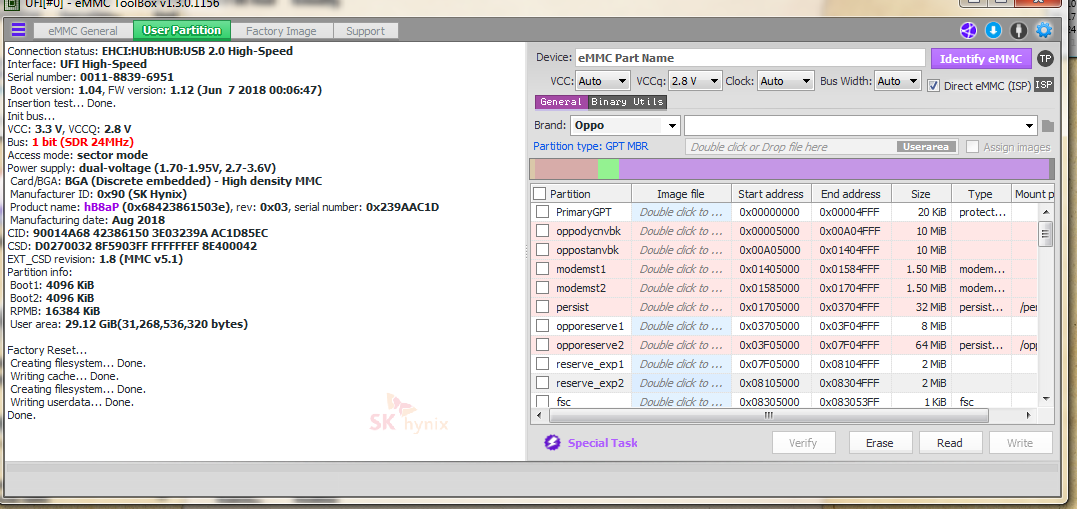Click the Type column header

(980, 194)
